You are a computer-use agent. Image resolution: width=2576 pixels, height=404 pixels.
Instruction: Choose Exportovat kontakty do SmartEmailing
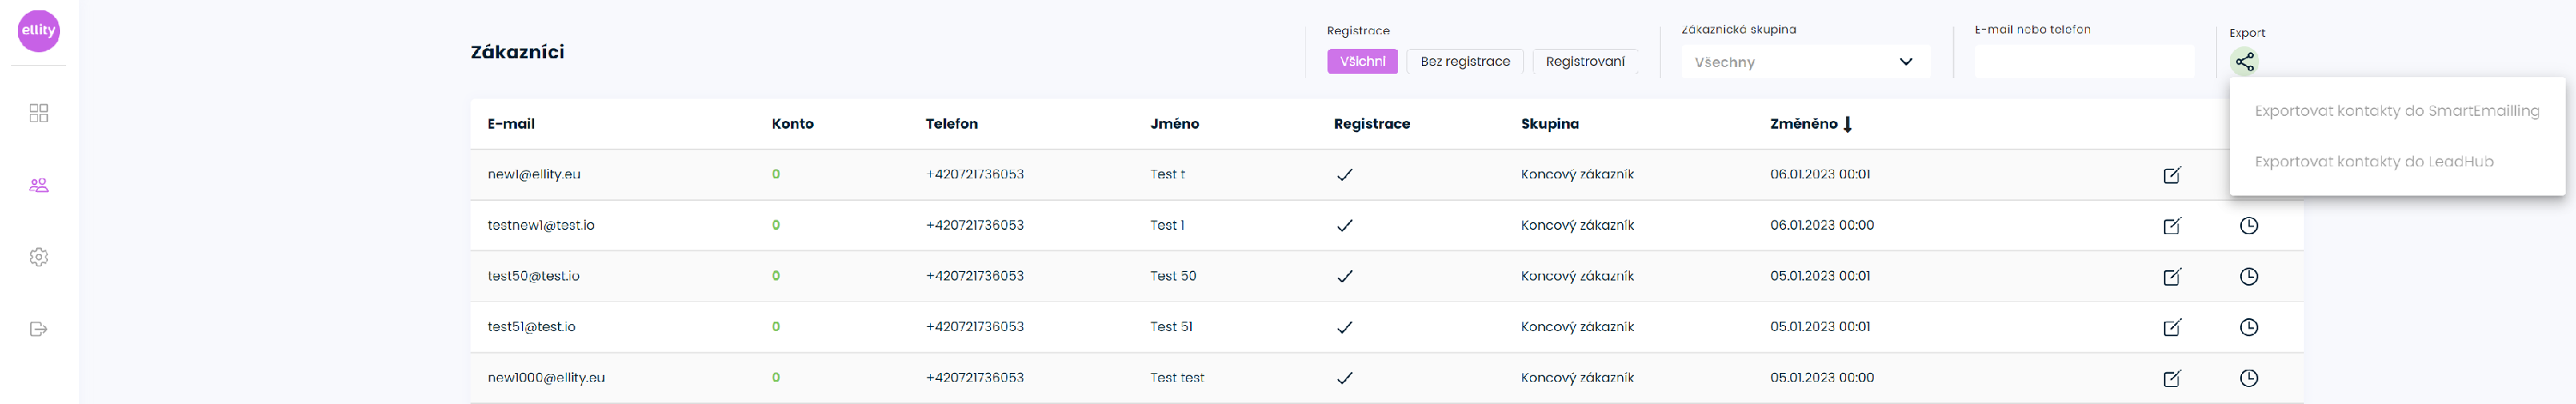tap(2396, 111)
